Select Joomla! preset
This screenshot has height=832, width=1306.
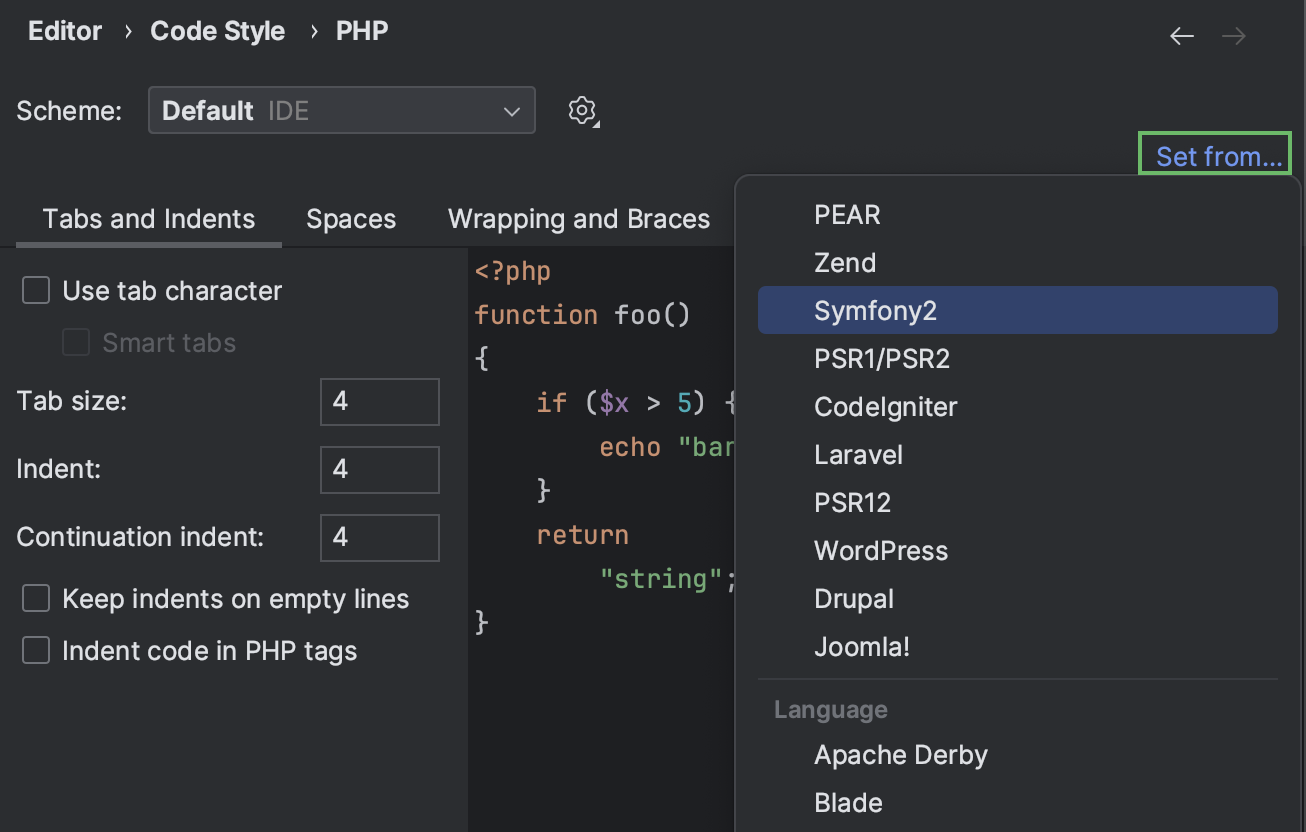[1018, 647]
